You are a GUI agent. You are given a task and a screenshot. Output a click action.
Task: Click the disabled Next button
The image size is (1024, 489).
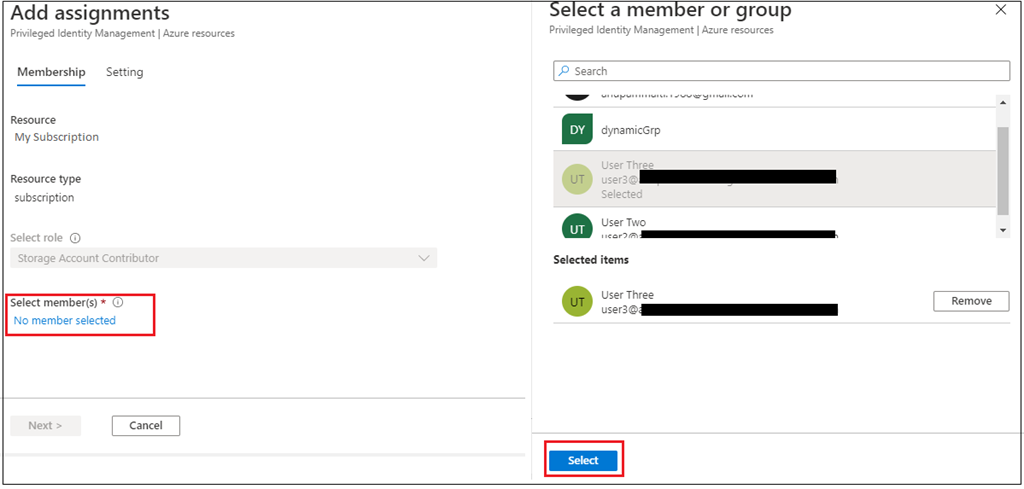coord(46,426)
